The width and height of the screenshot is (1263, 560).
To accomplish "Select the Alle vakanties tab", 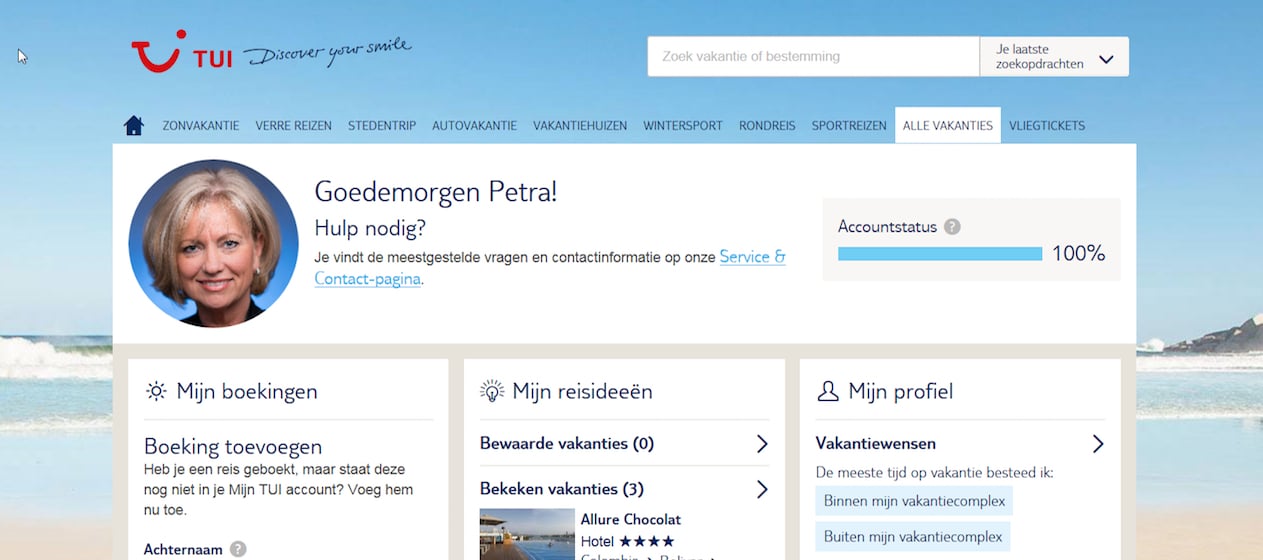I will (x=948, y=126).
